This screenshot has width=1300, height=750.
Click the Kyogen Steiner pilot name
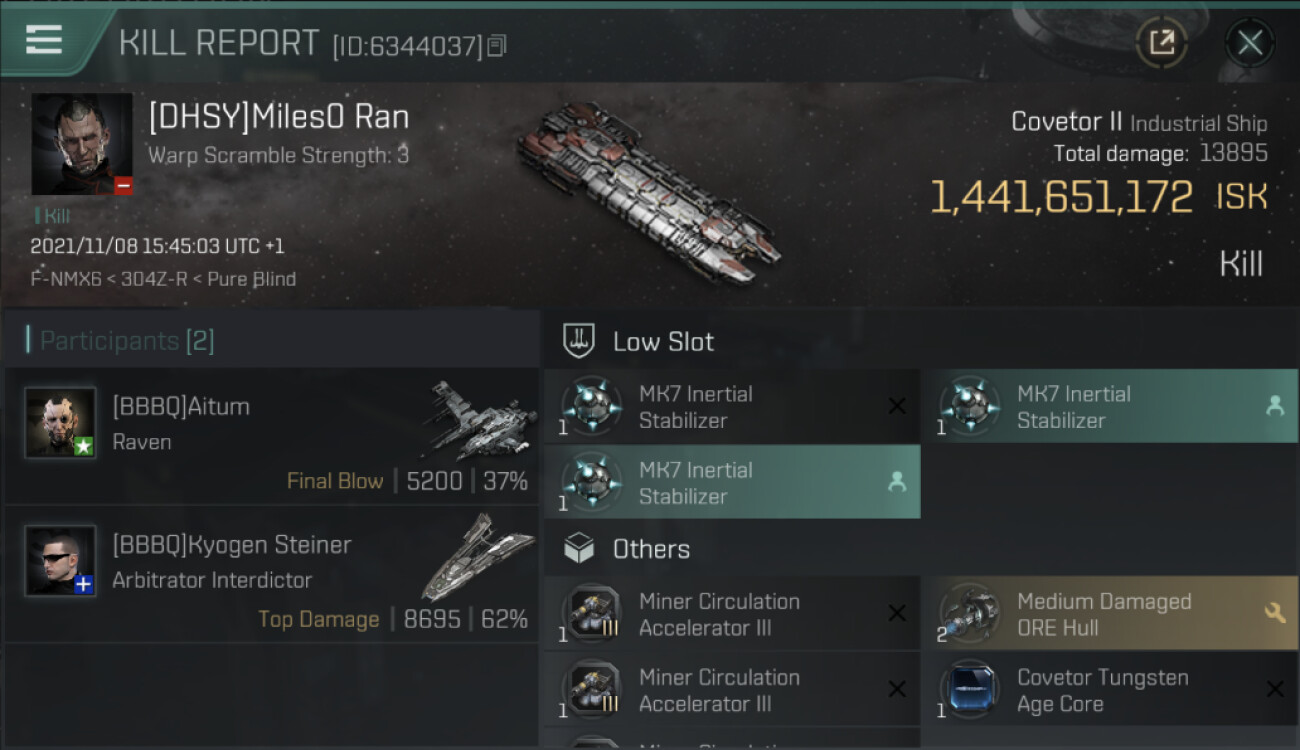232,545
